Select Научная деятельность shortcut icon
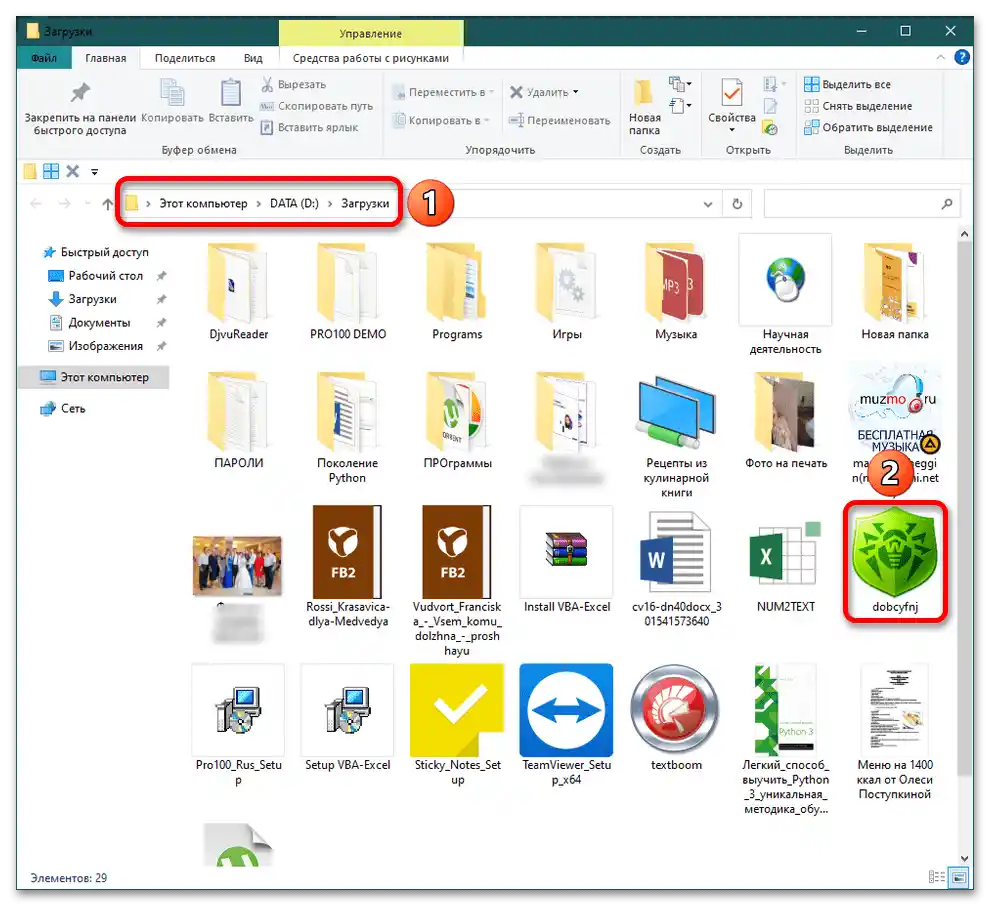 pyautogui.click(x=785, y=294)
